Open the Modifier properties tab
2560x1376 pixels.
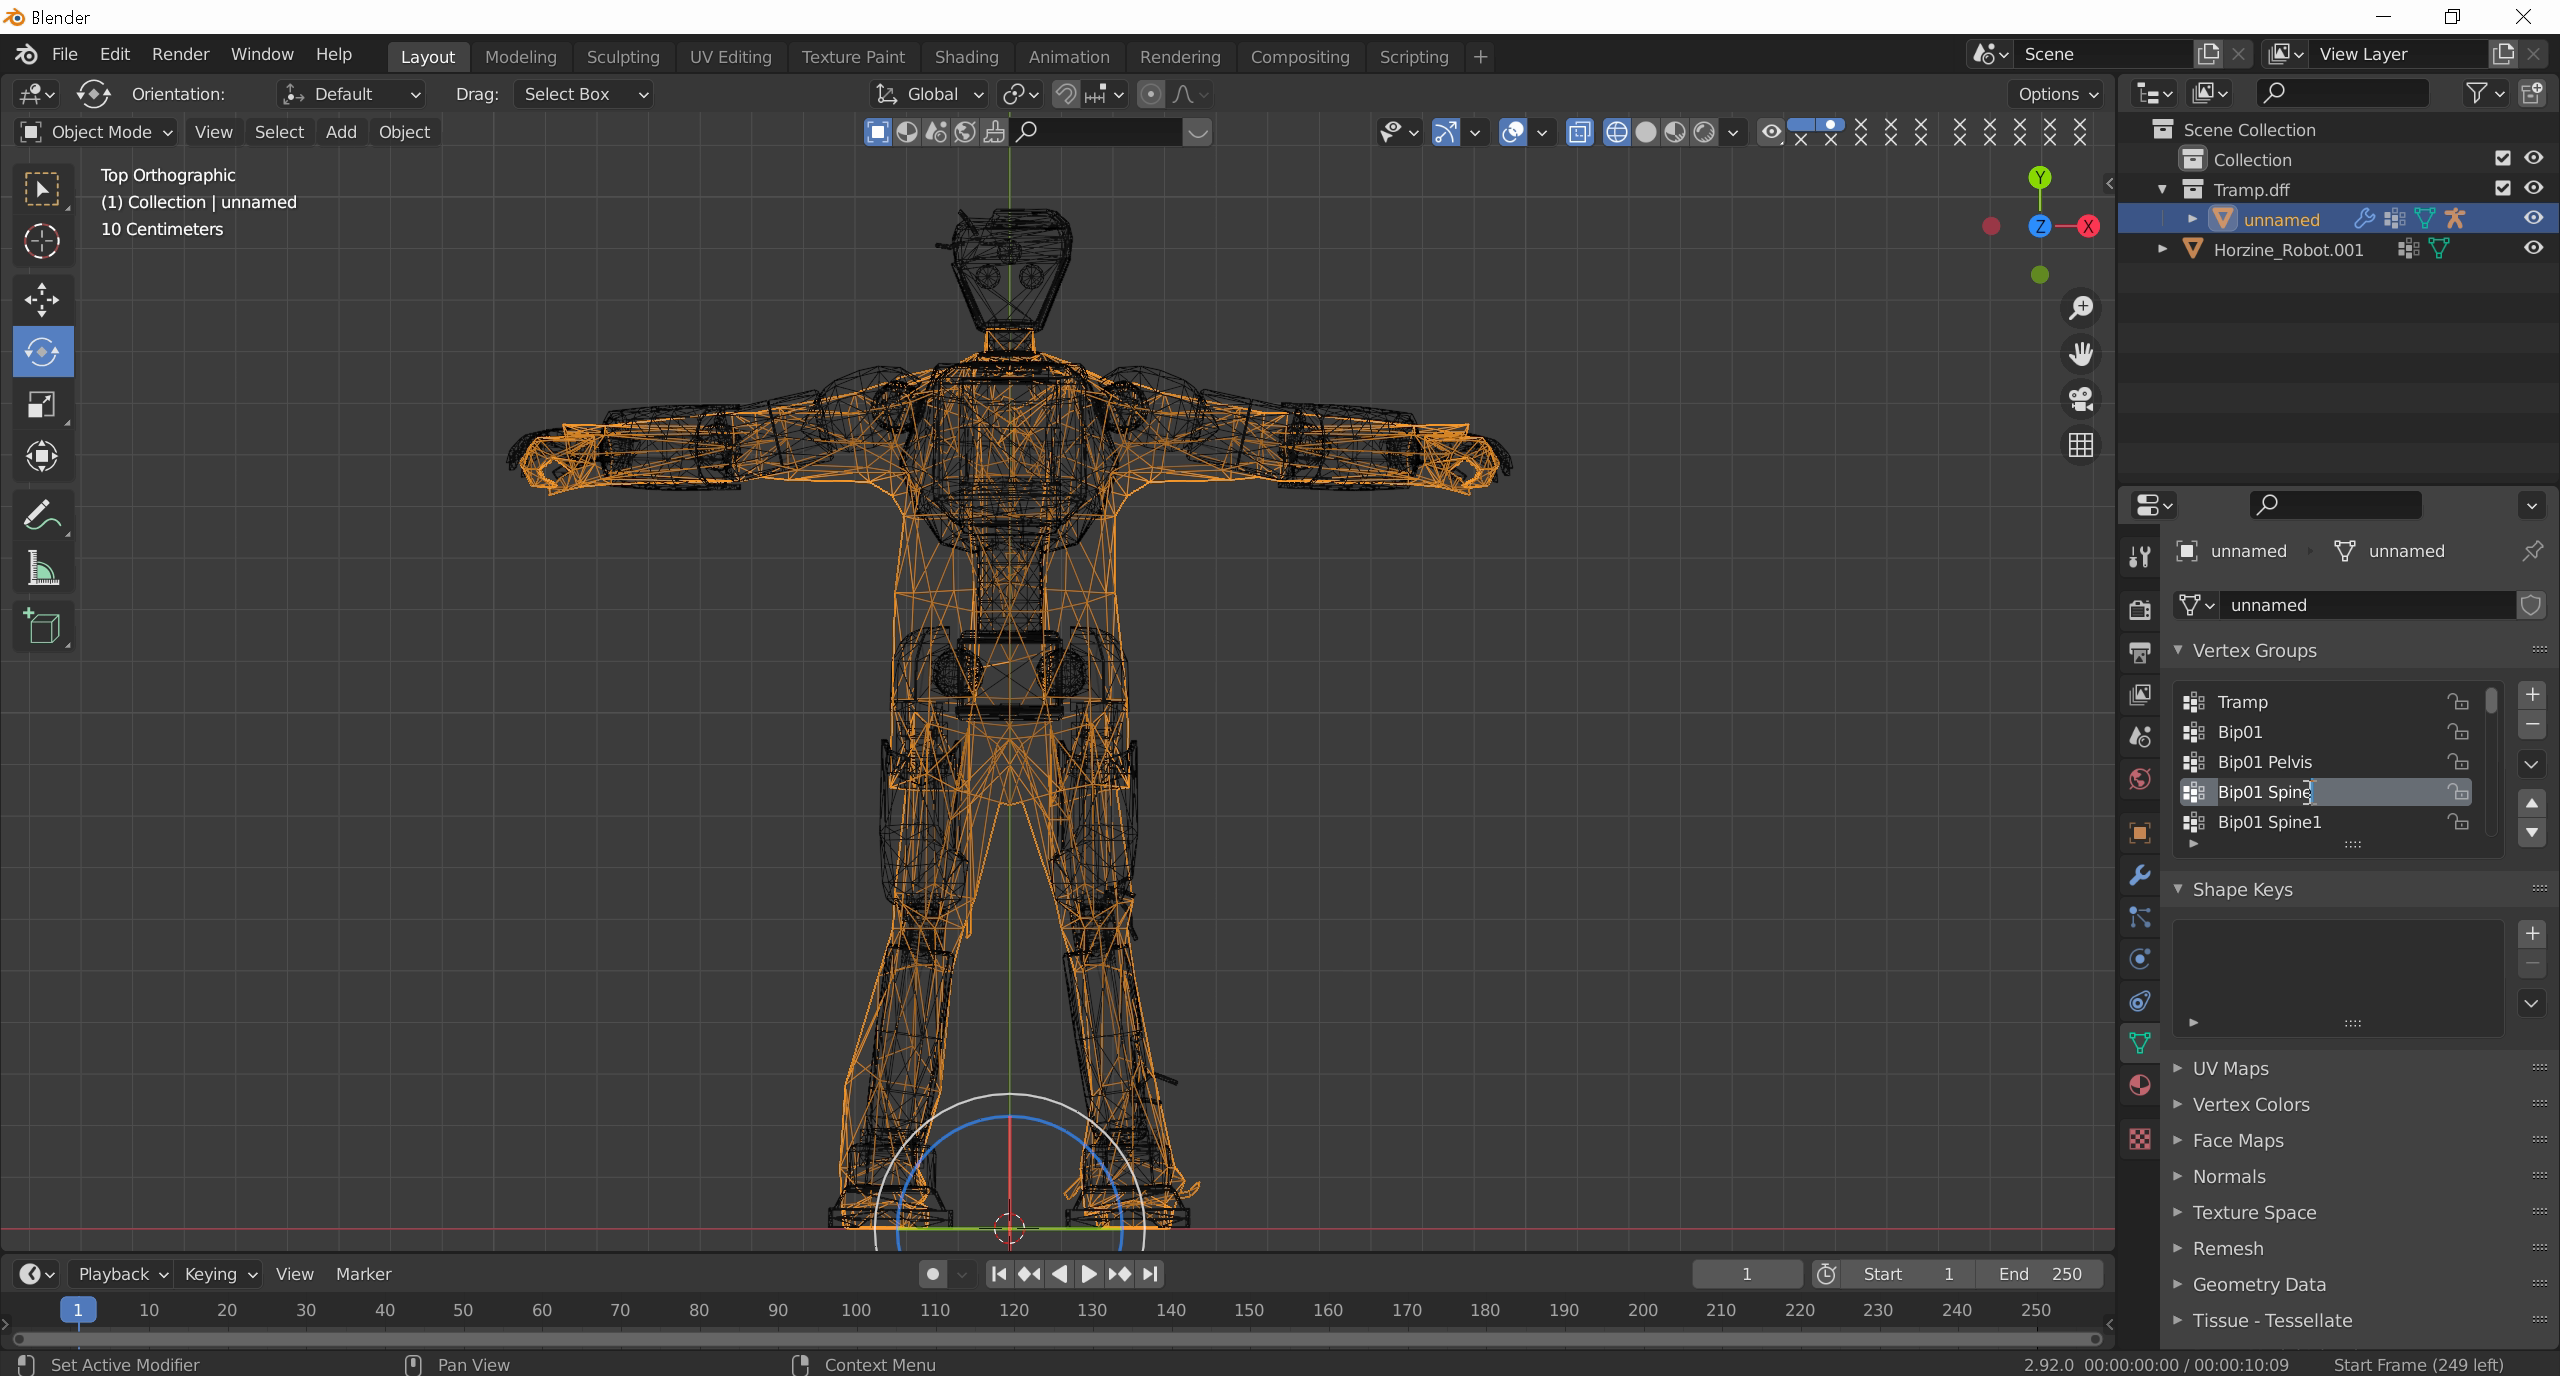[x=2140, y=875]
